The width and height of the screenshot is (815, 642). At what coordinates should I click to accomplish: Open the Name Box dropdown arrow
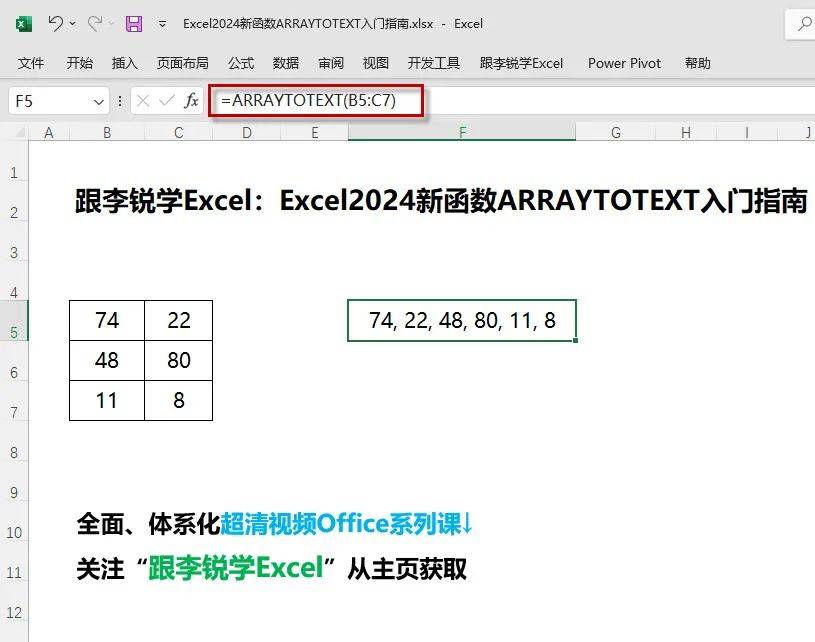[x=98, y=100]
